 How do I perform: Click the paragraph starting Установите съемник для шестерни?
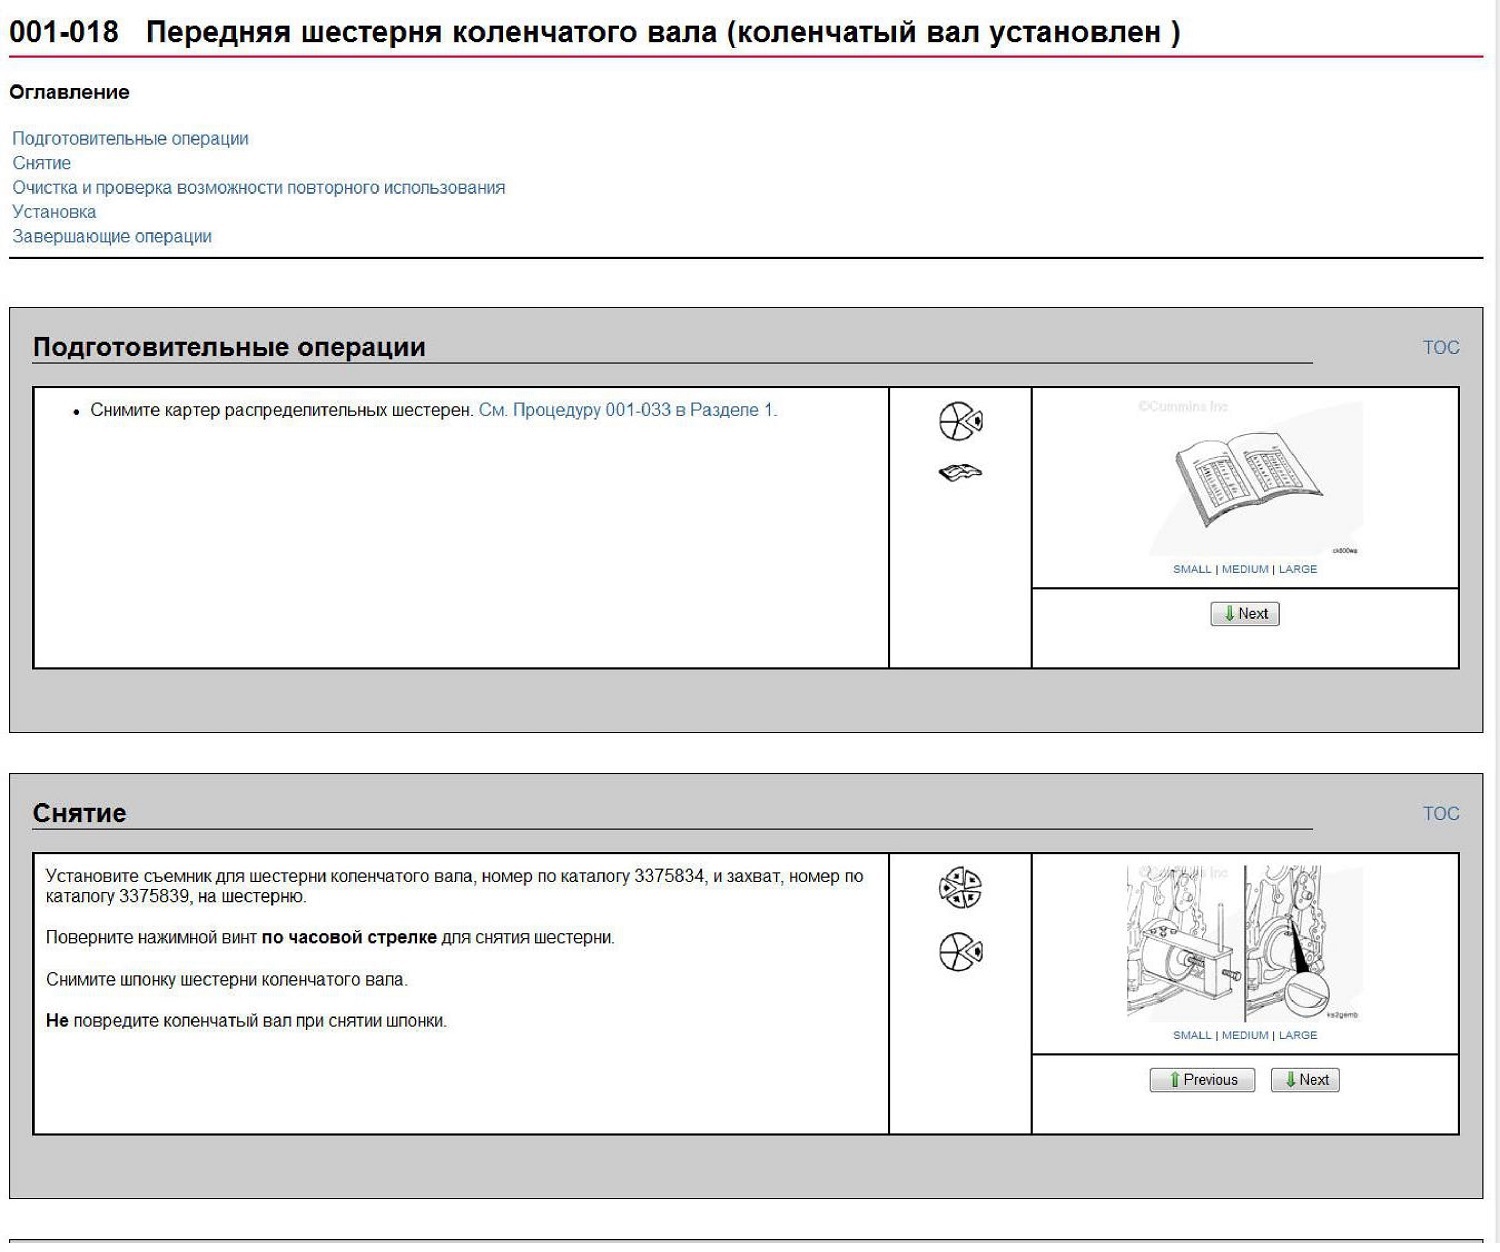pos(455,886)
